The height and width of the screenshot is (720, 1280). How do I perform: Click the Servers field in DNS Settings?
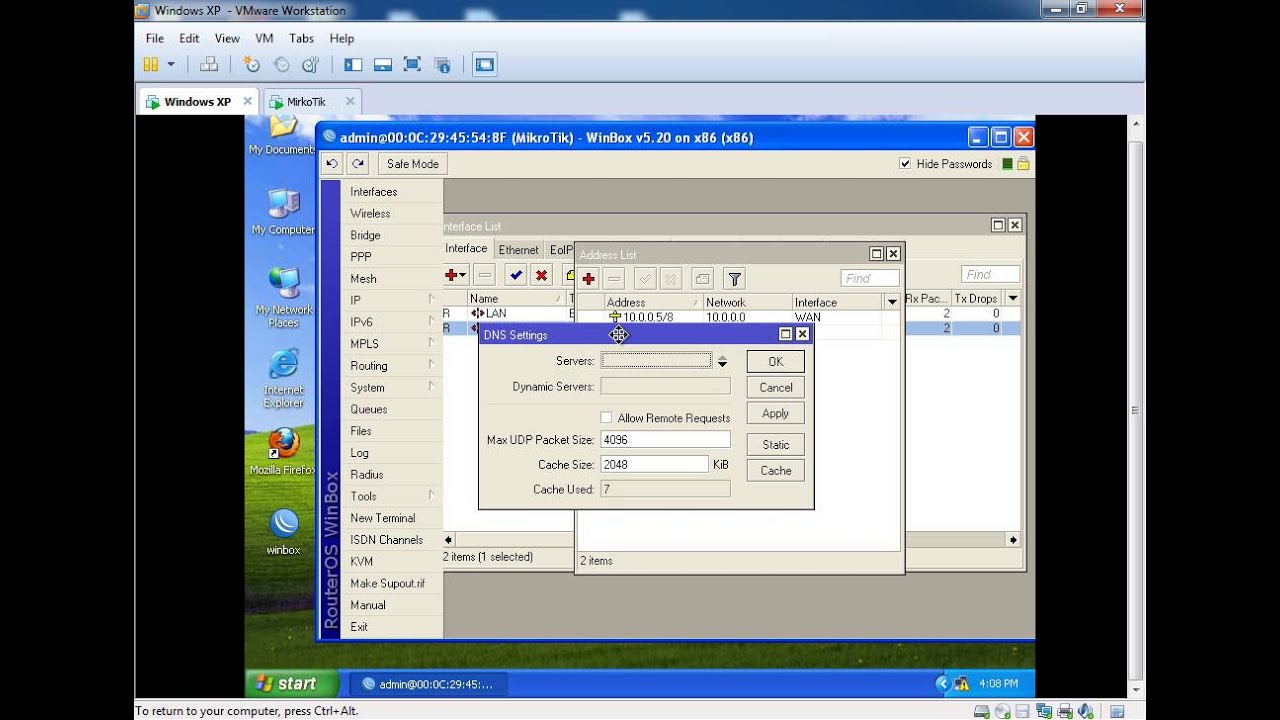(656, 360)
